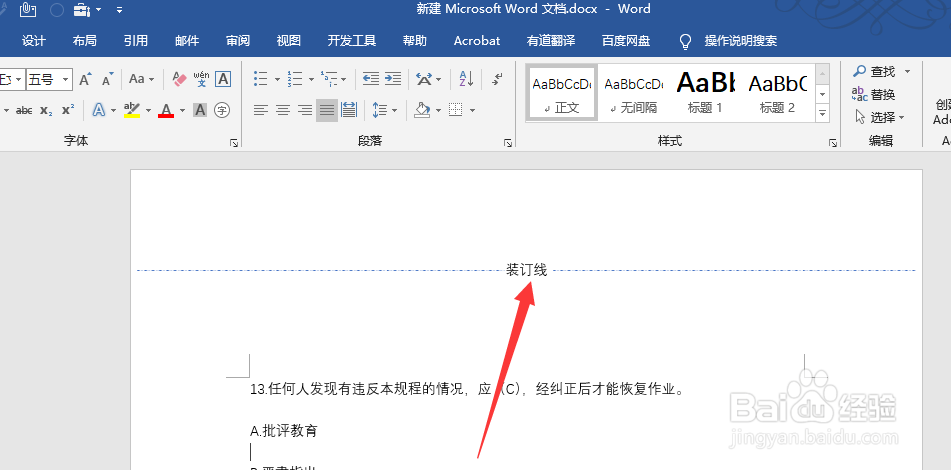Clear all formatting with the eraser icon
The width and height of the screenshot is (951, 470).
click(180, 79)
